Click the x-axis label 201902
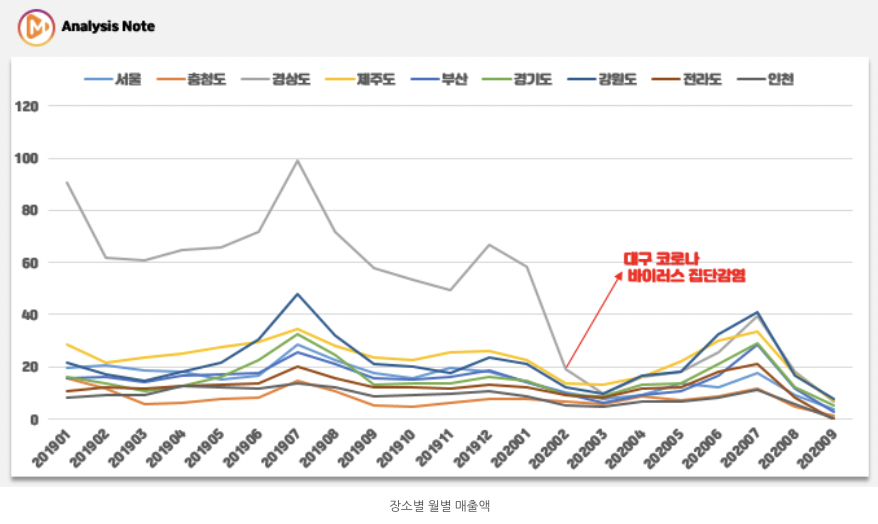 [90, 448]
